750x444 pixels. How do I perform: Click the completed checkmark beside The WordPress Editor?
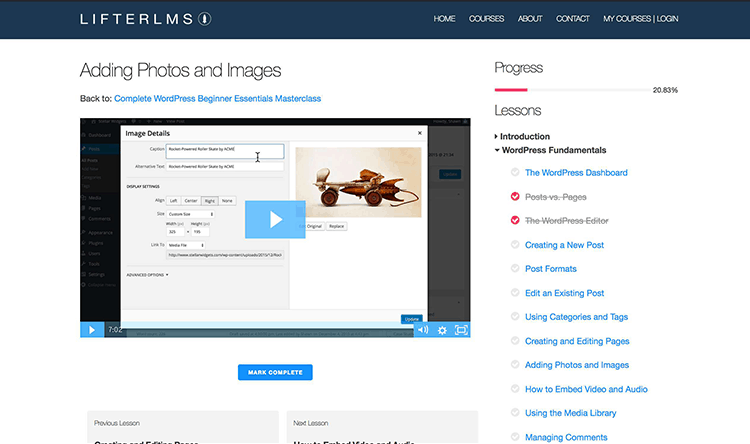pyautogui.click(x=515, y=220)
